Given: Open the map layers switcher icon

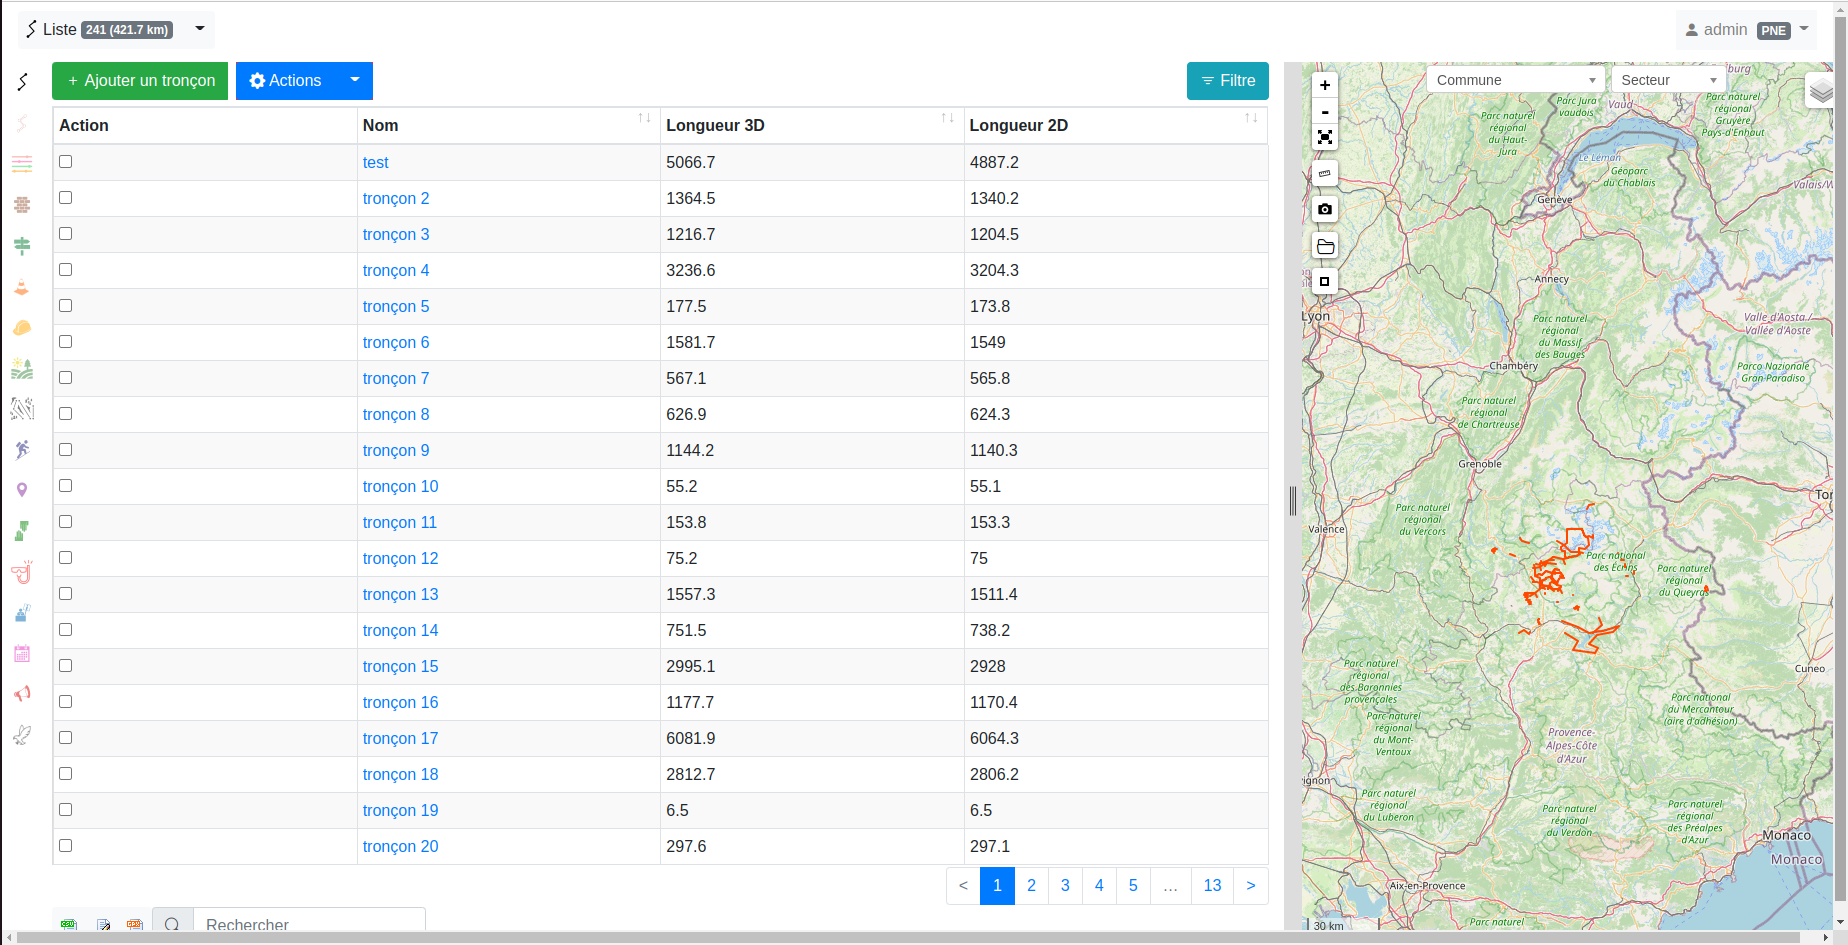Looking at the screenshot, I should pos(1821,92).
